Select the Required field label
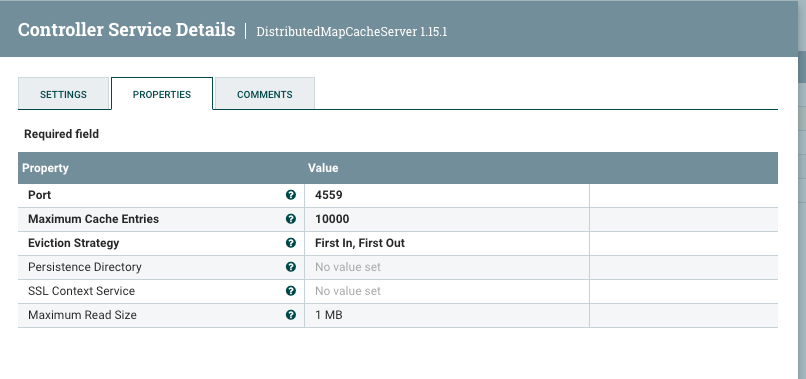Image resolution: width=806 pixels, height=379 pixels. 61,134
